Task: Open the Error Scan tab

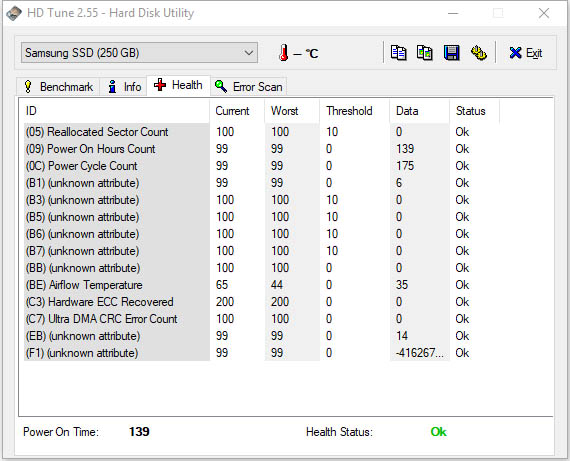Action: [249, 87]
